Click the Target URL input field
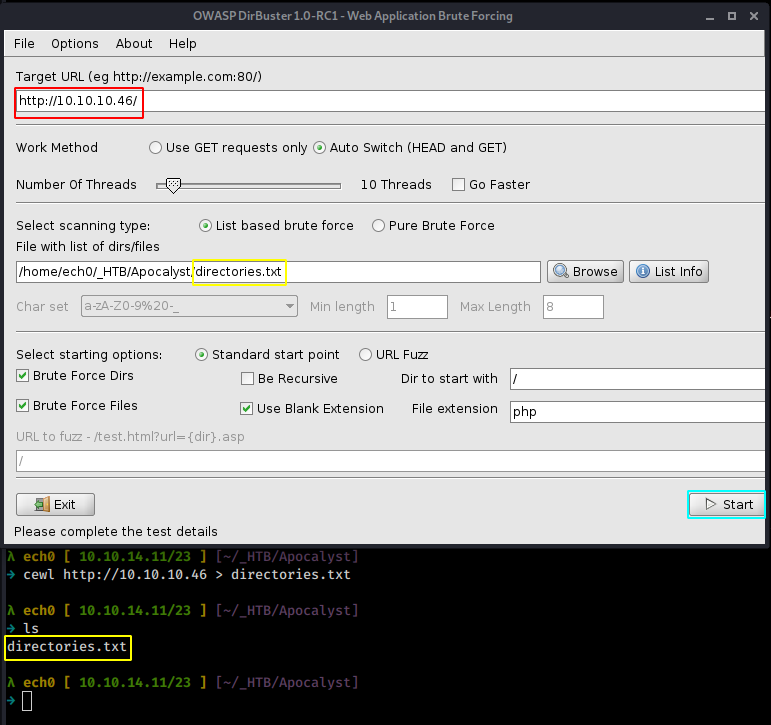Screen dimensions: 771x725 [x=450, y=102]
